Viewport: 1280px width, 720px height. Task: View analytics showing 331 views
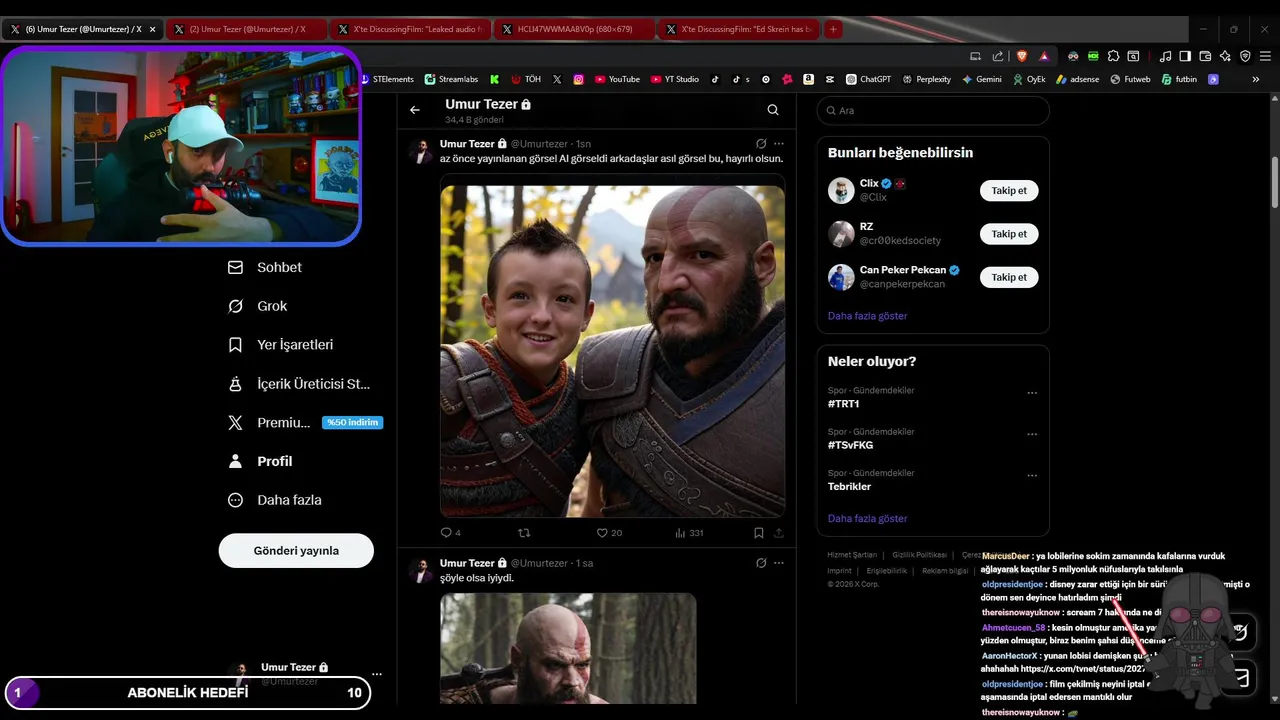[689, 533]
